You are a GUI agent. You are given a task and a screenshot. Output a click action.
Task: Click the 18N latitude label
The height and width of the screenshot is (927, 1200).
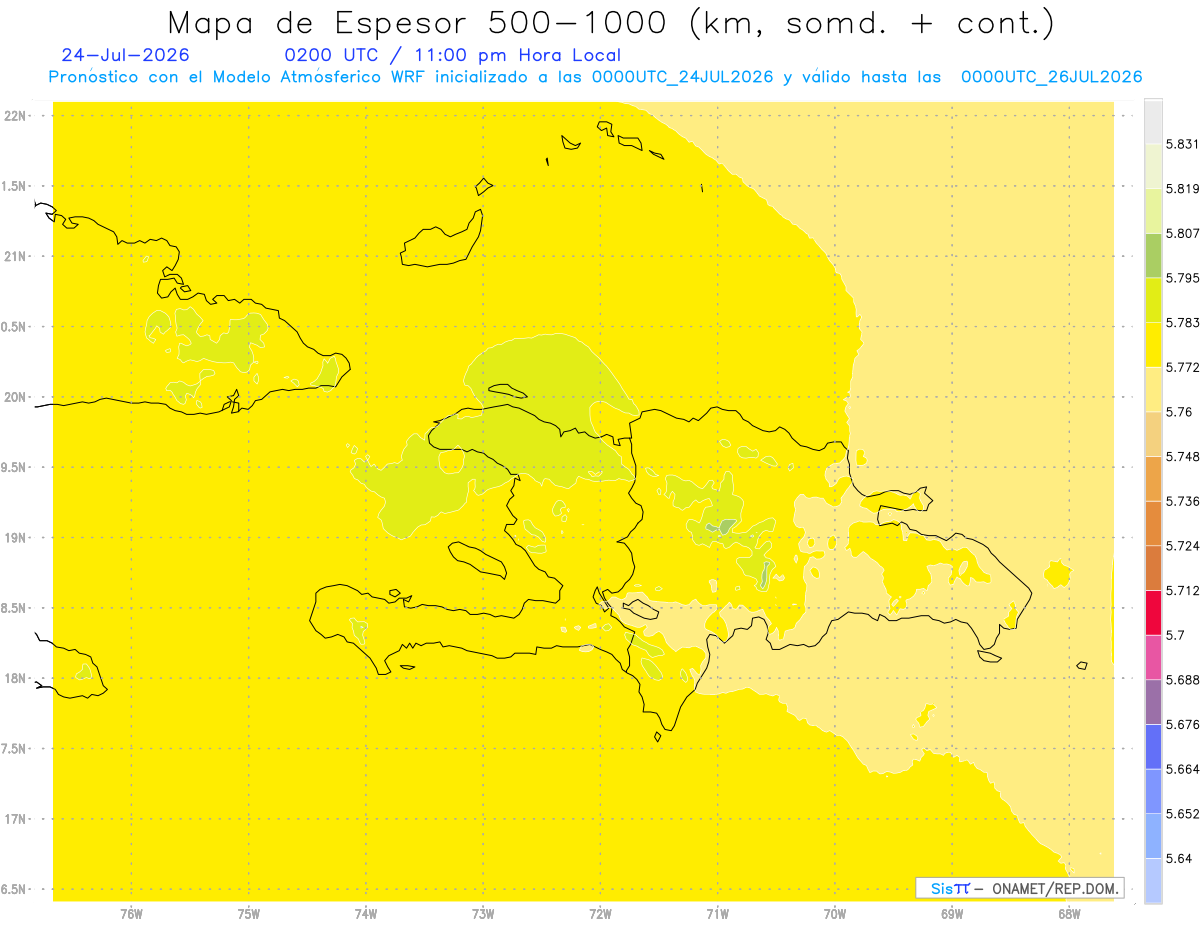tap(15, 678)
